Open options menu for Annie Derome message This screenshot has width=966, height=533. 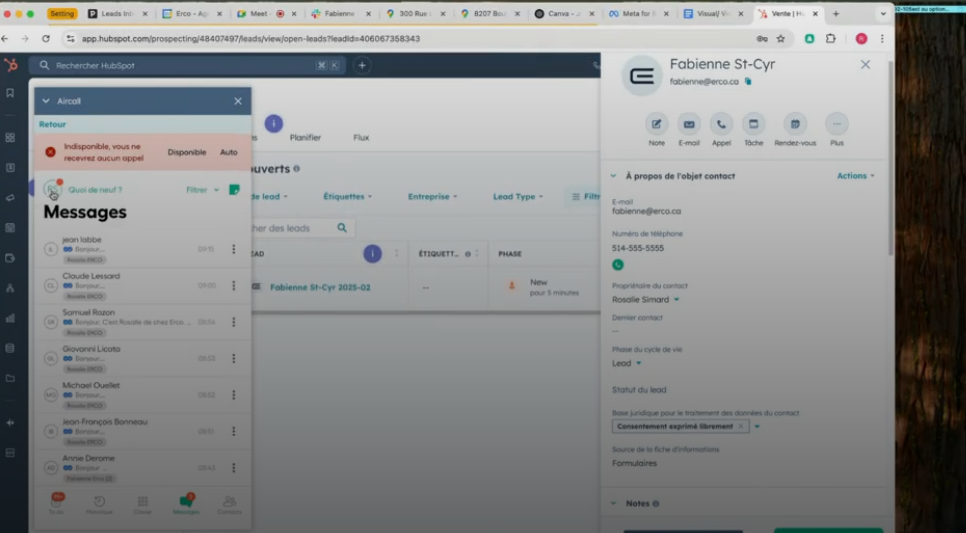[233, 468]
